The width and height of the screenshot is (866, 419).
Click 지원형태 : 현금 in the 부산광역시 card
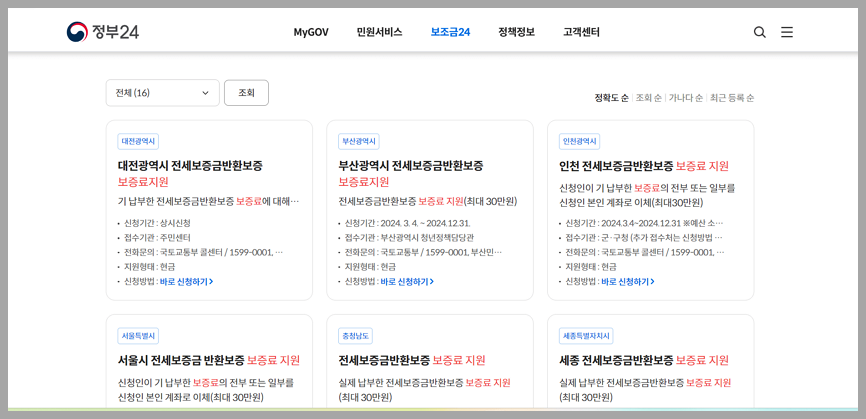370,267
